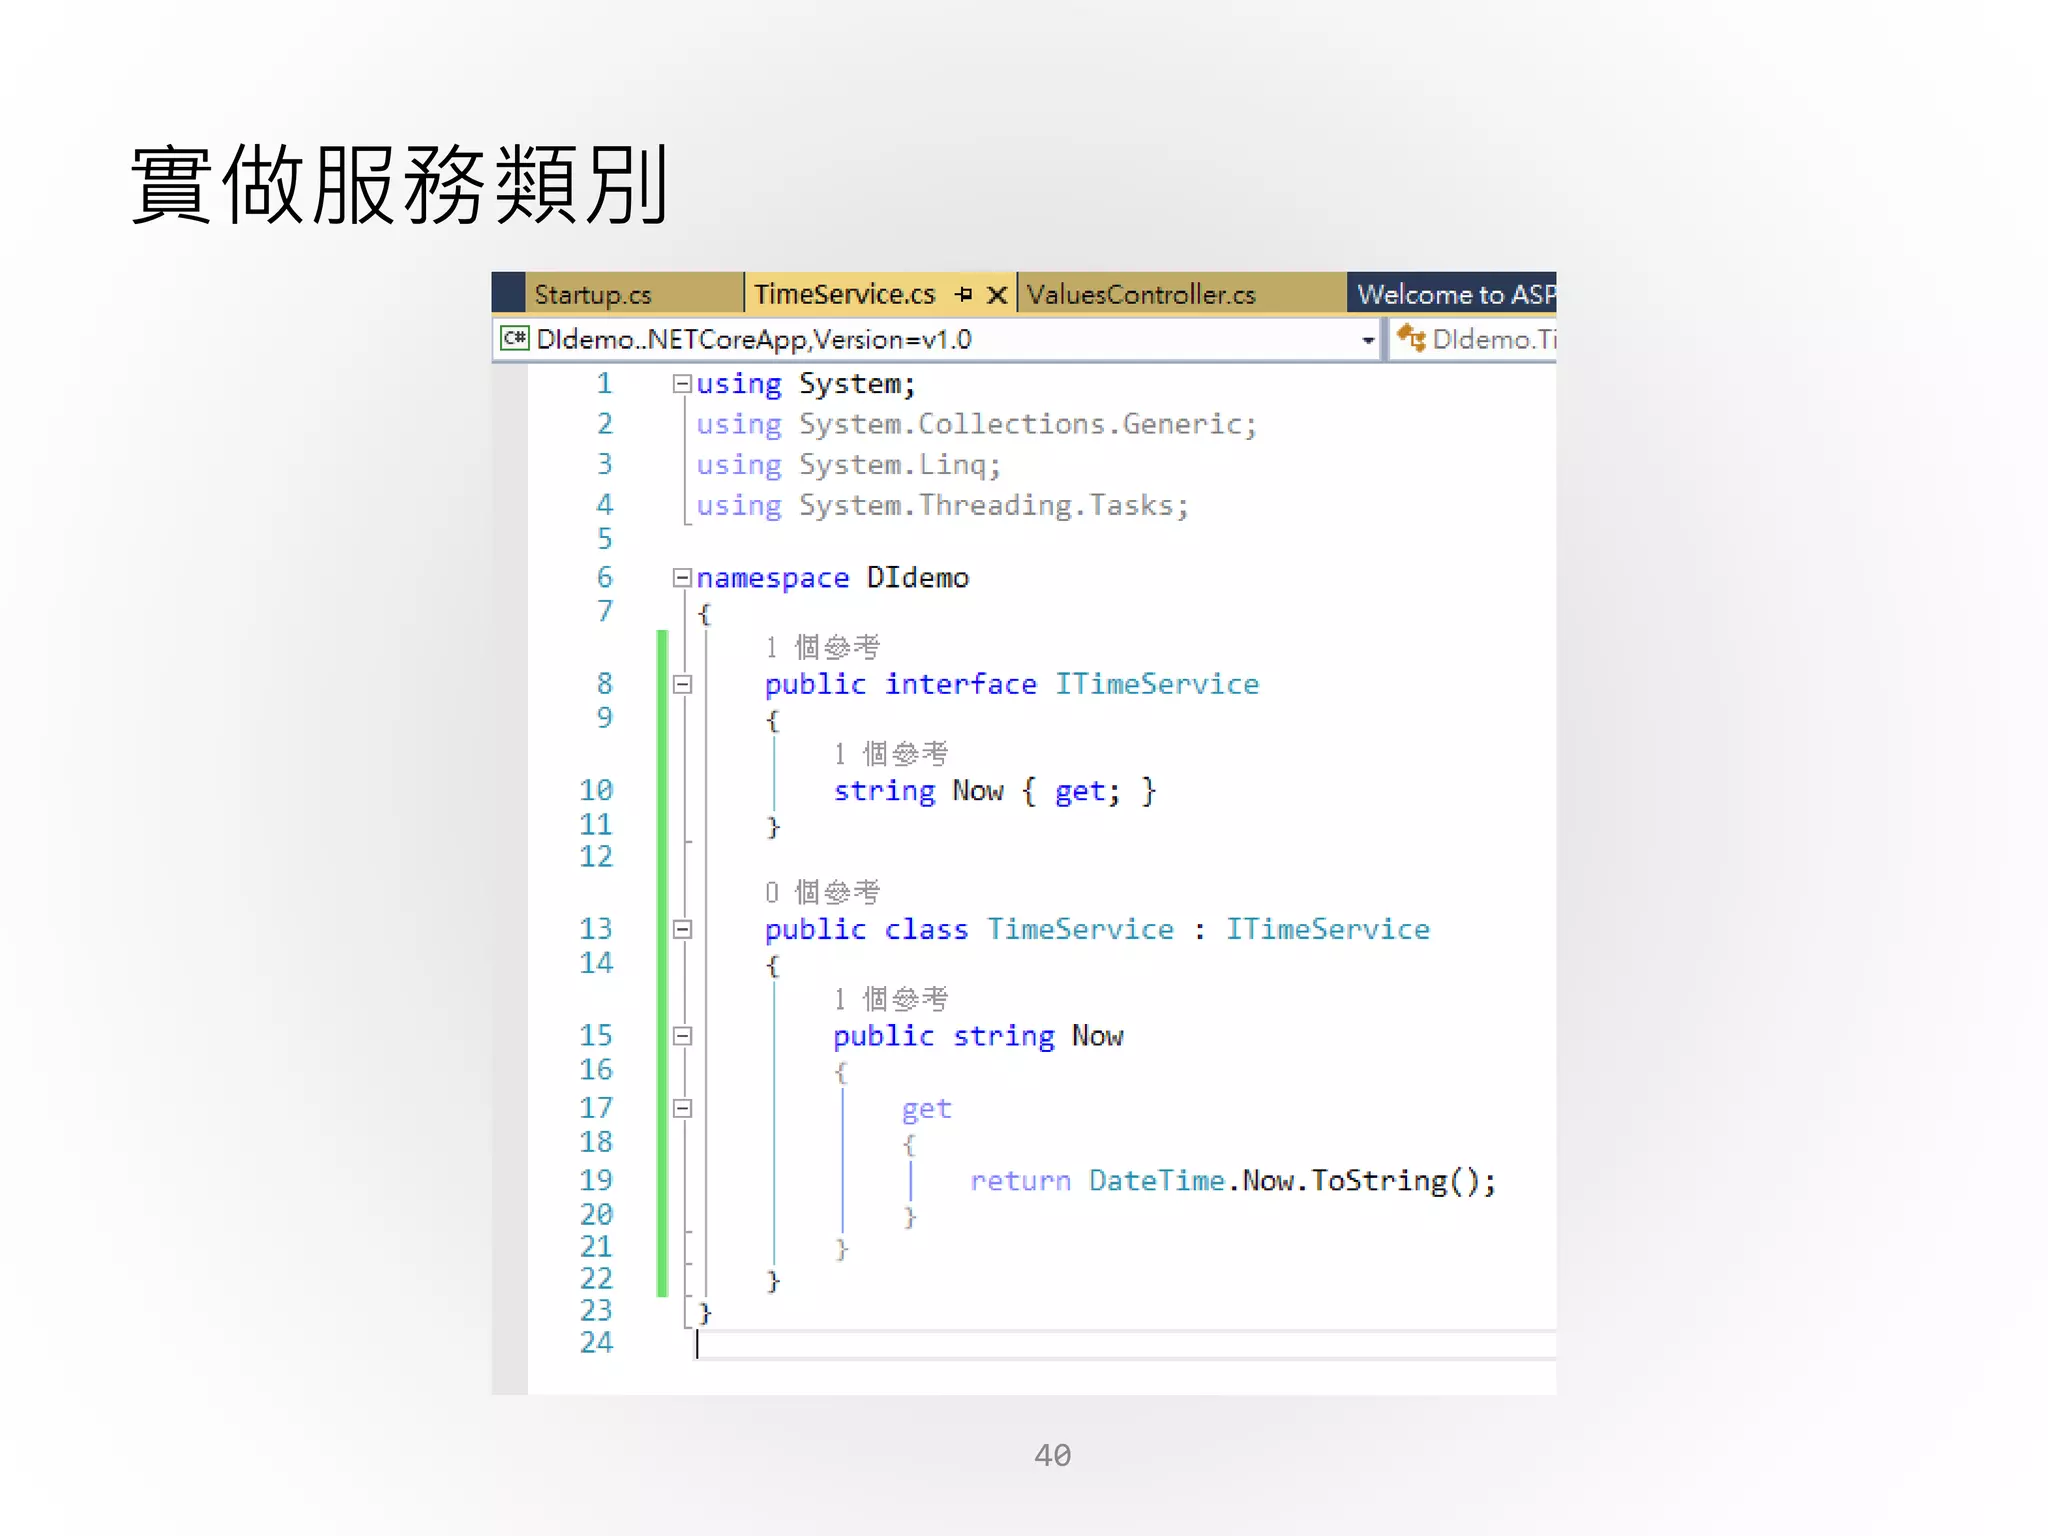Click the C# project icon in navigation bar
This screenshot has width=2048, height=1536.
(x=514, y=338)
